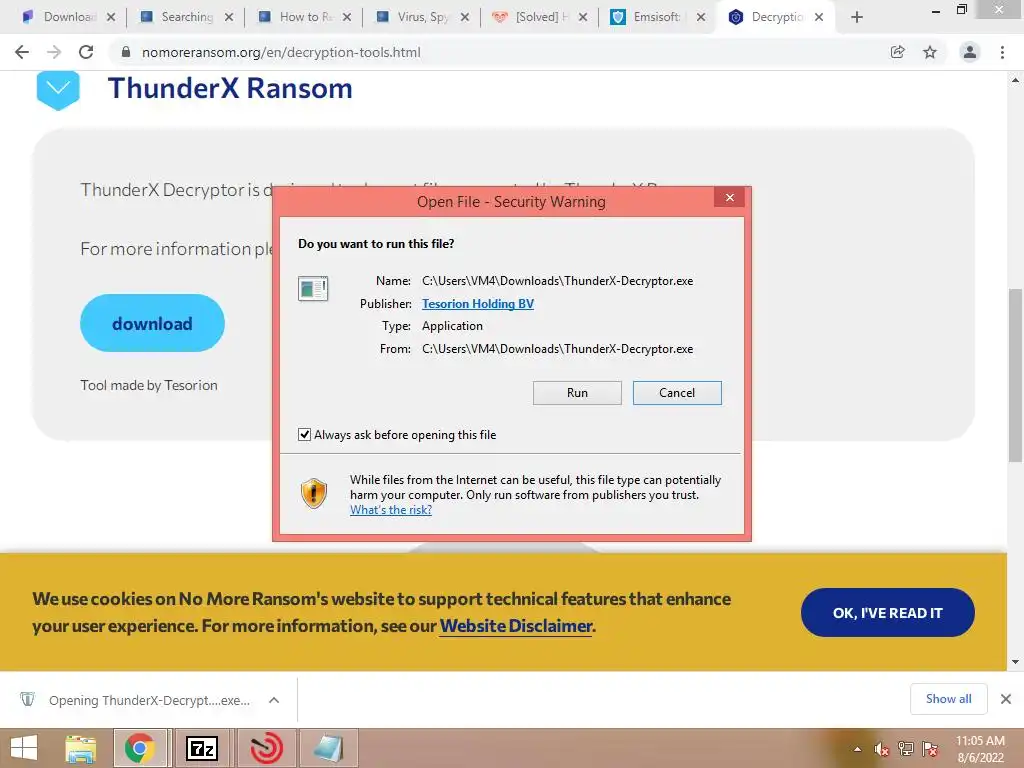Screen dimensions: 1024x768
Task: Close the downloads bar
Action: 1006,699
